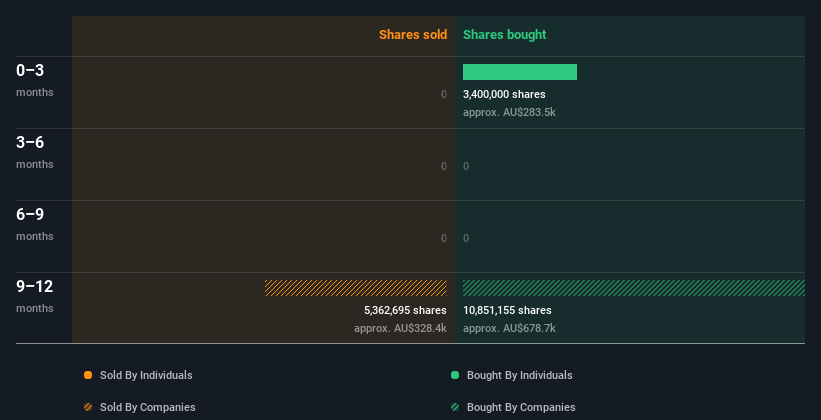Screen dimensions: 821x420
Task: Click the Shares bought column header
Action: (x=505, y=35)
